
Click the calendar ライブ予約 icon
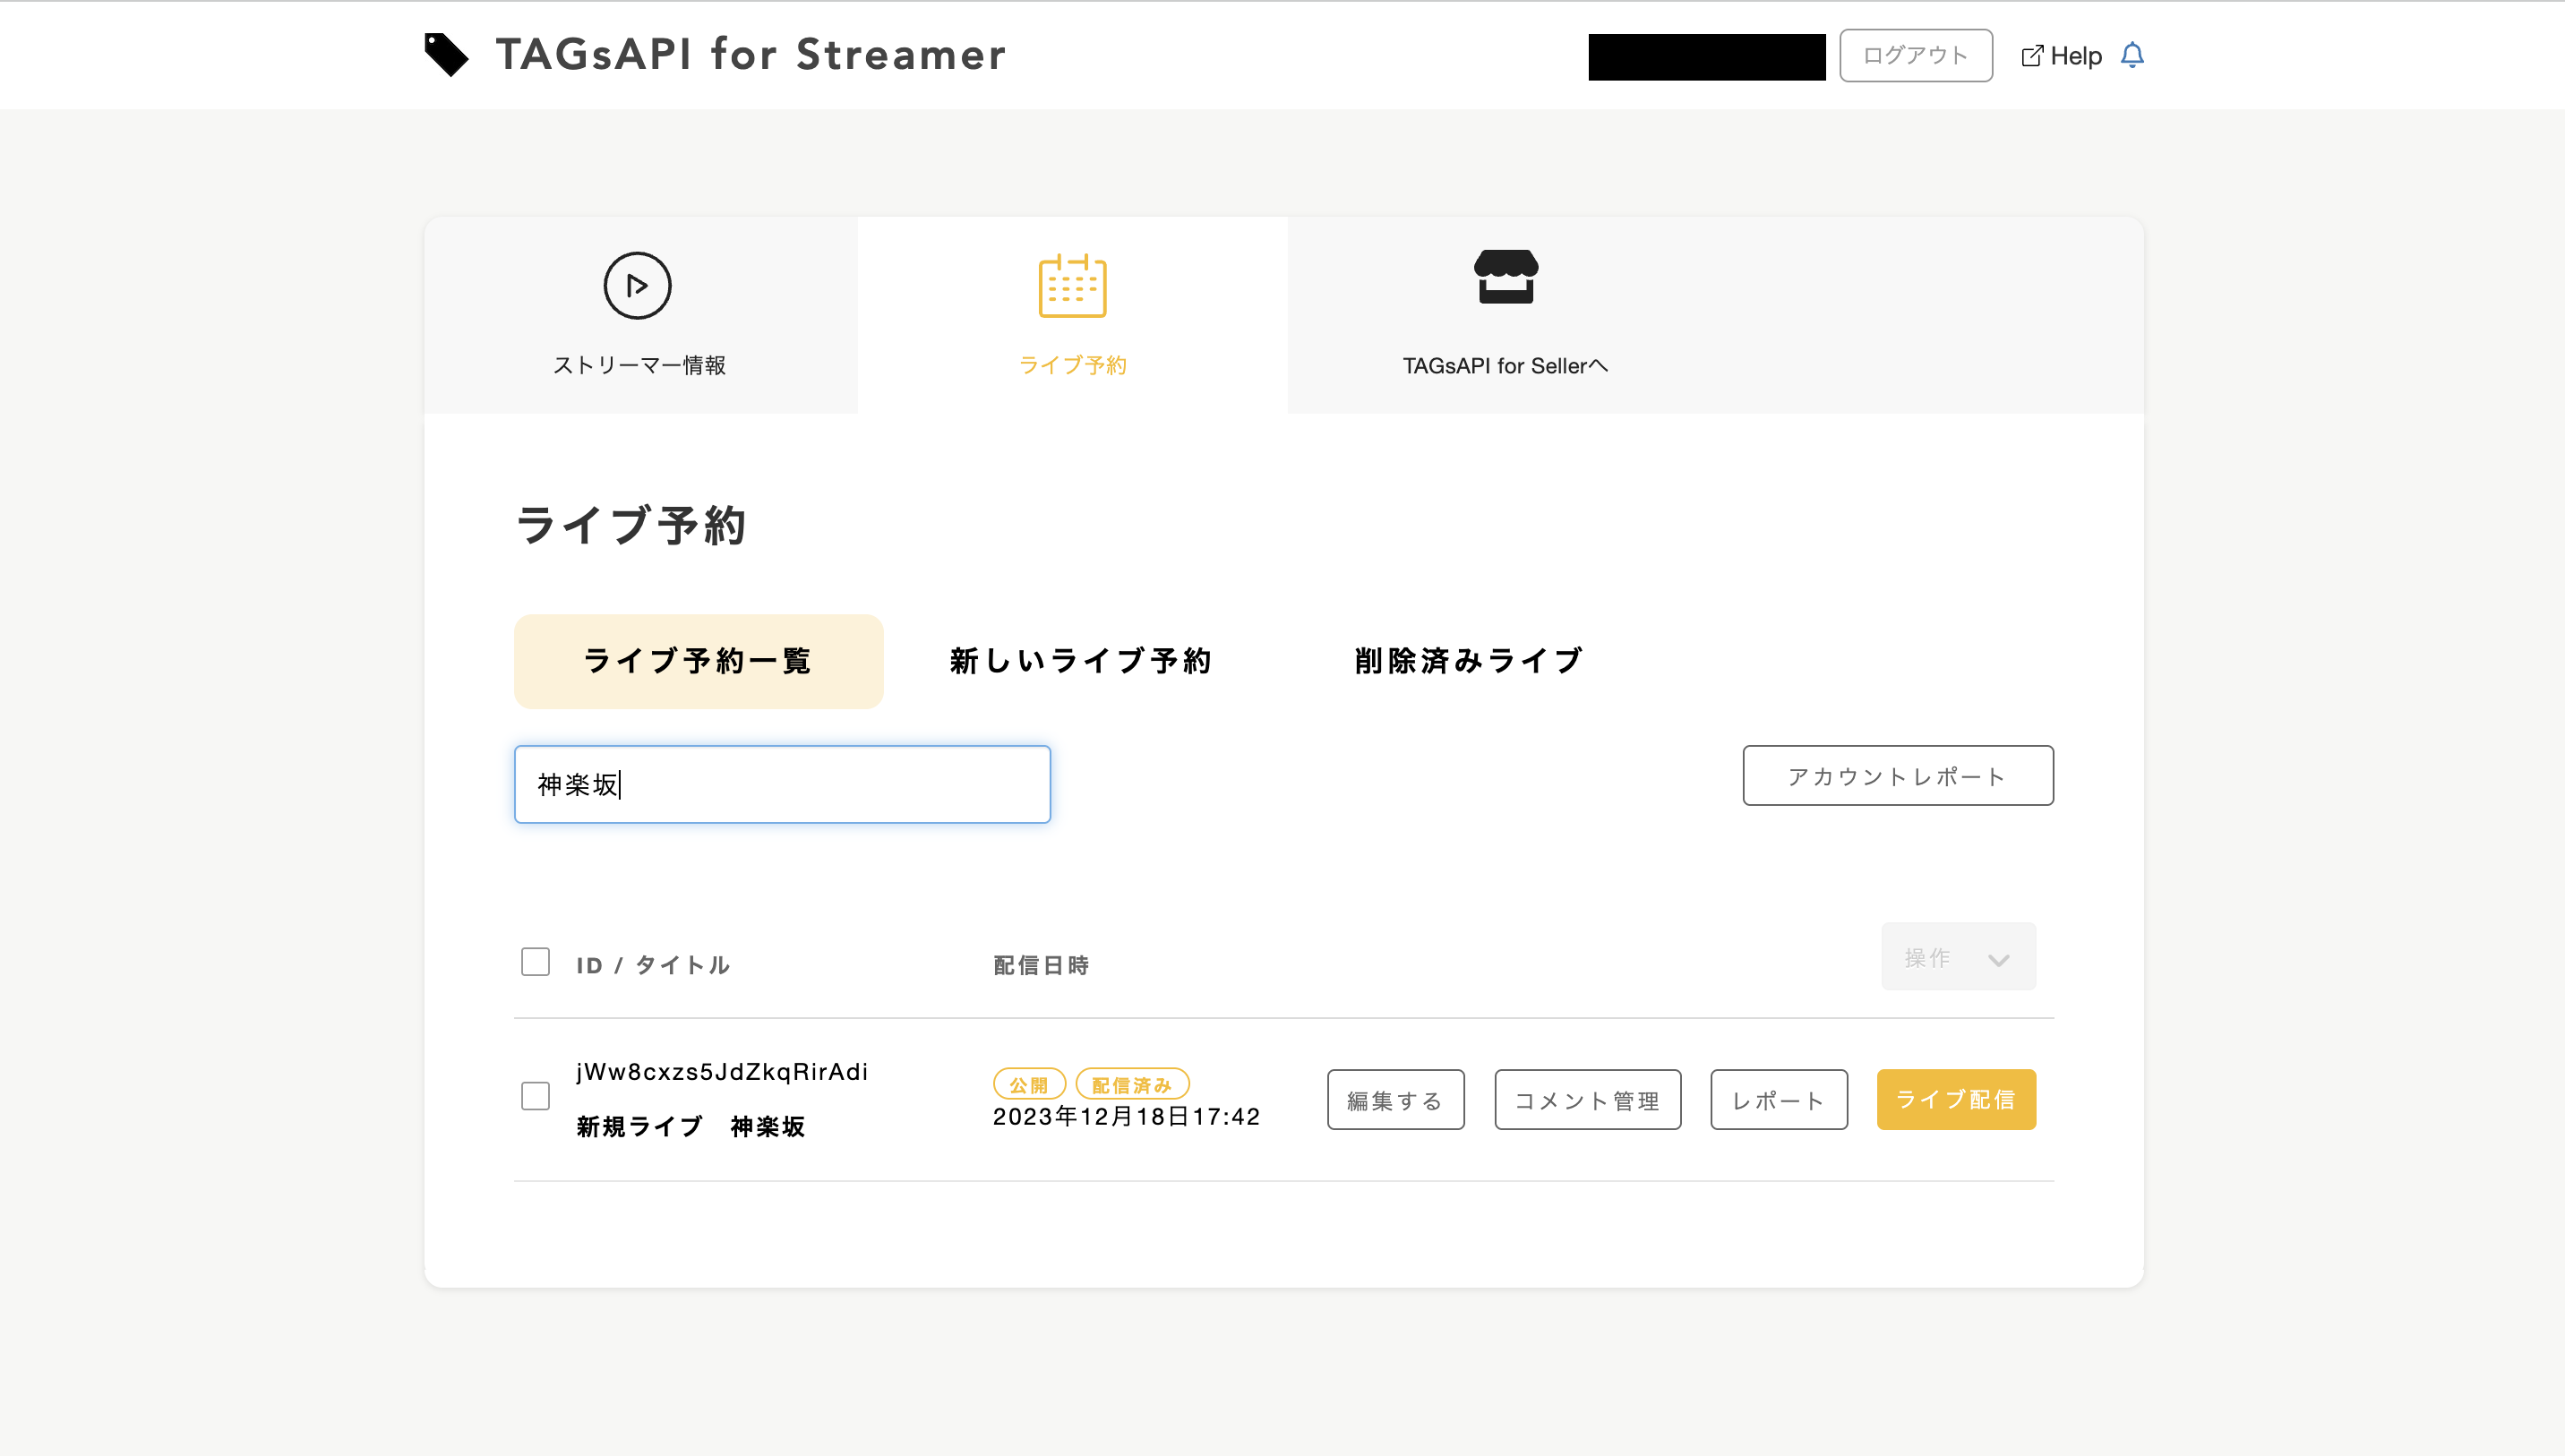[x=1072, y=286]
